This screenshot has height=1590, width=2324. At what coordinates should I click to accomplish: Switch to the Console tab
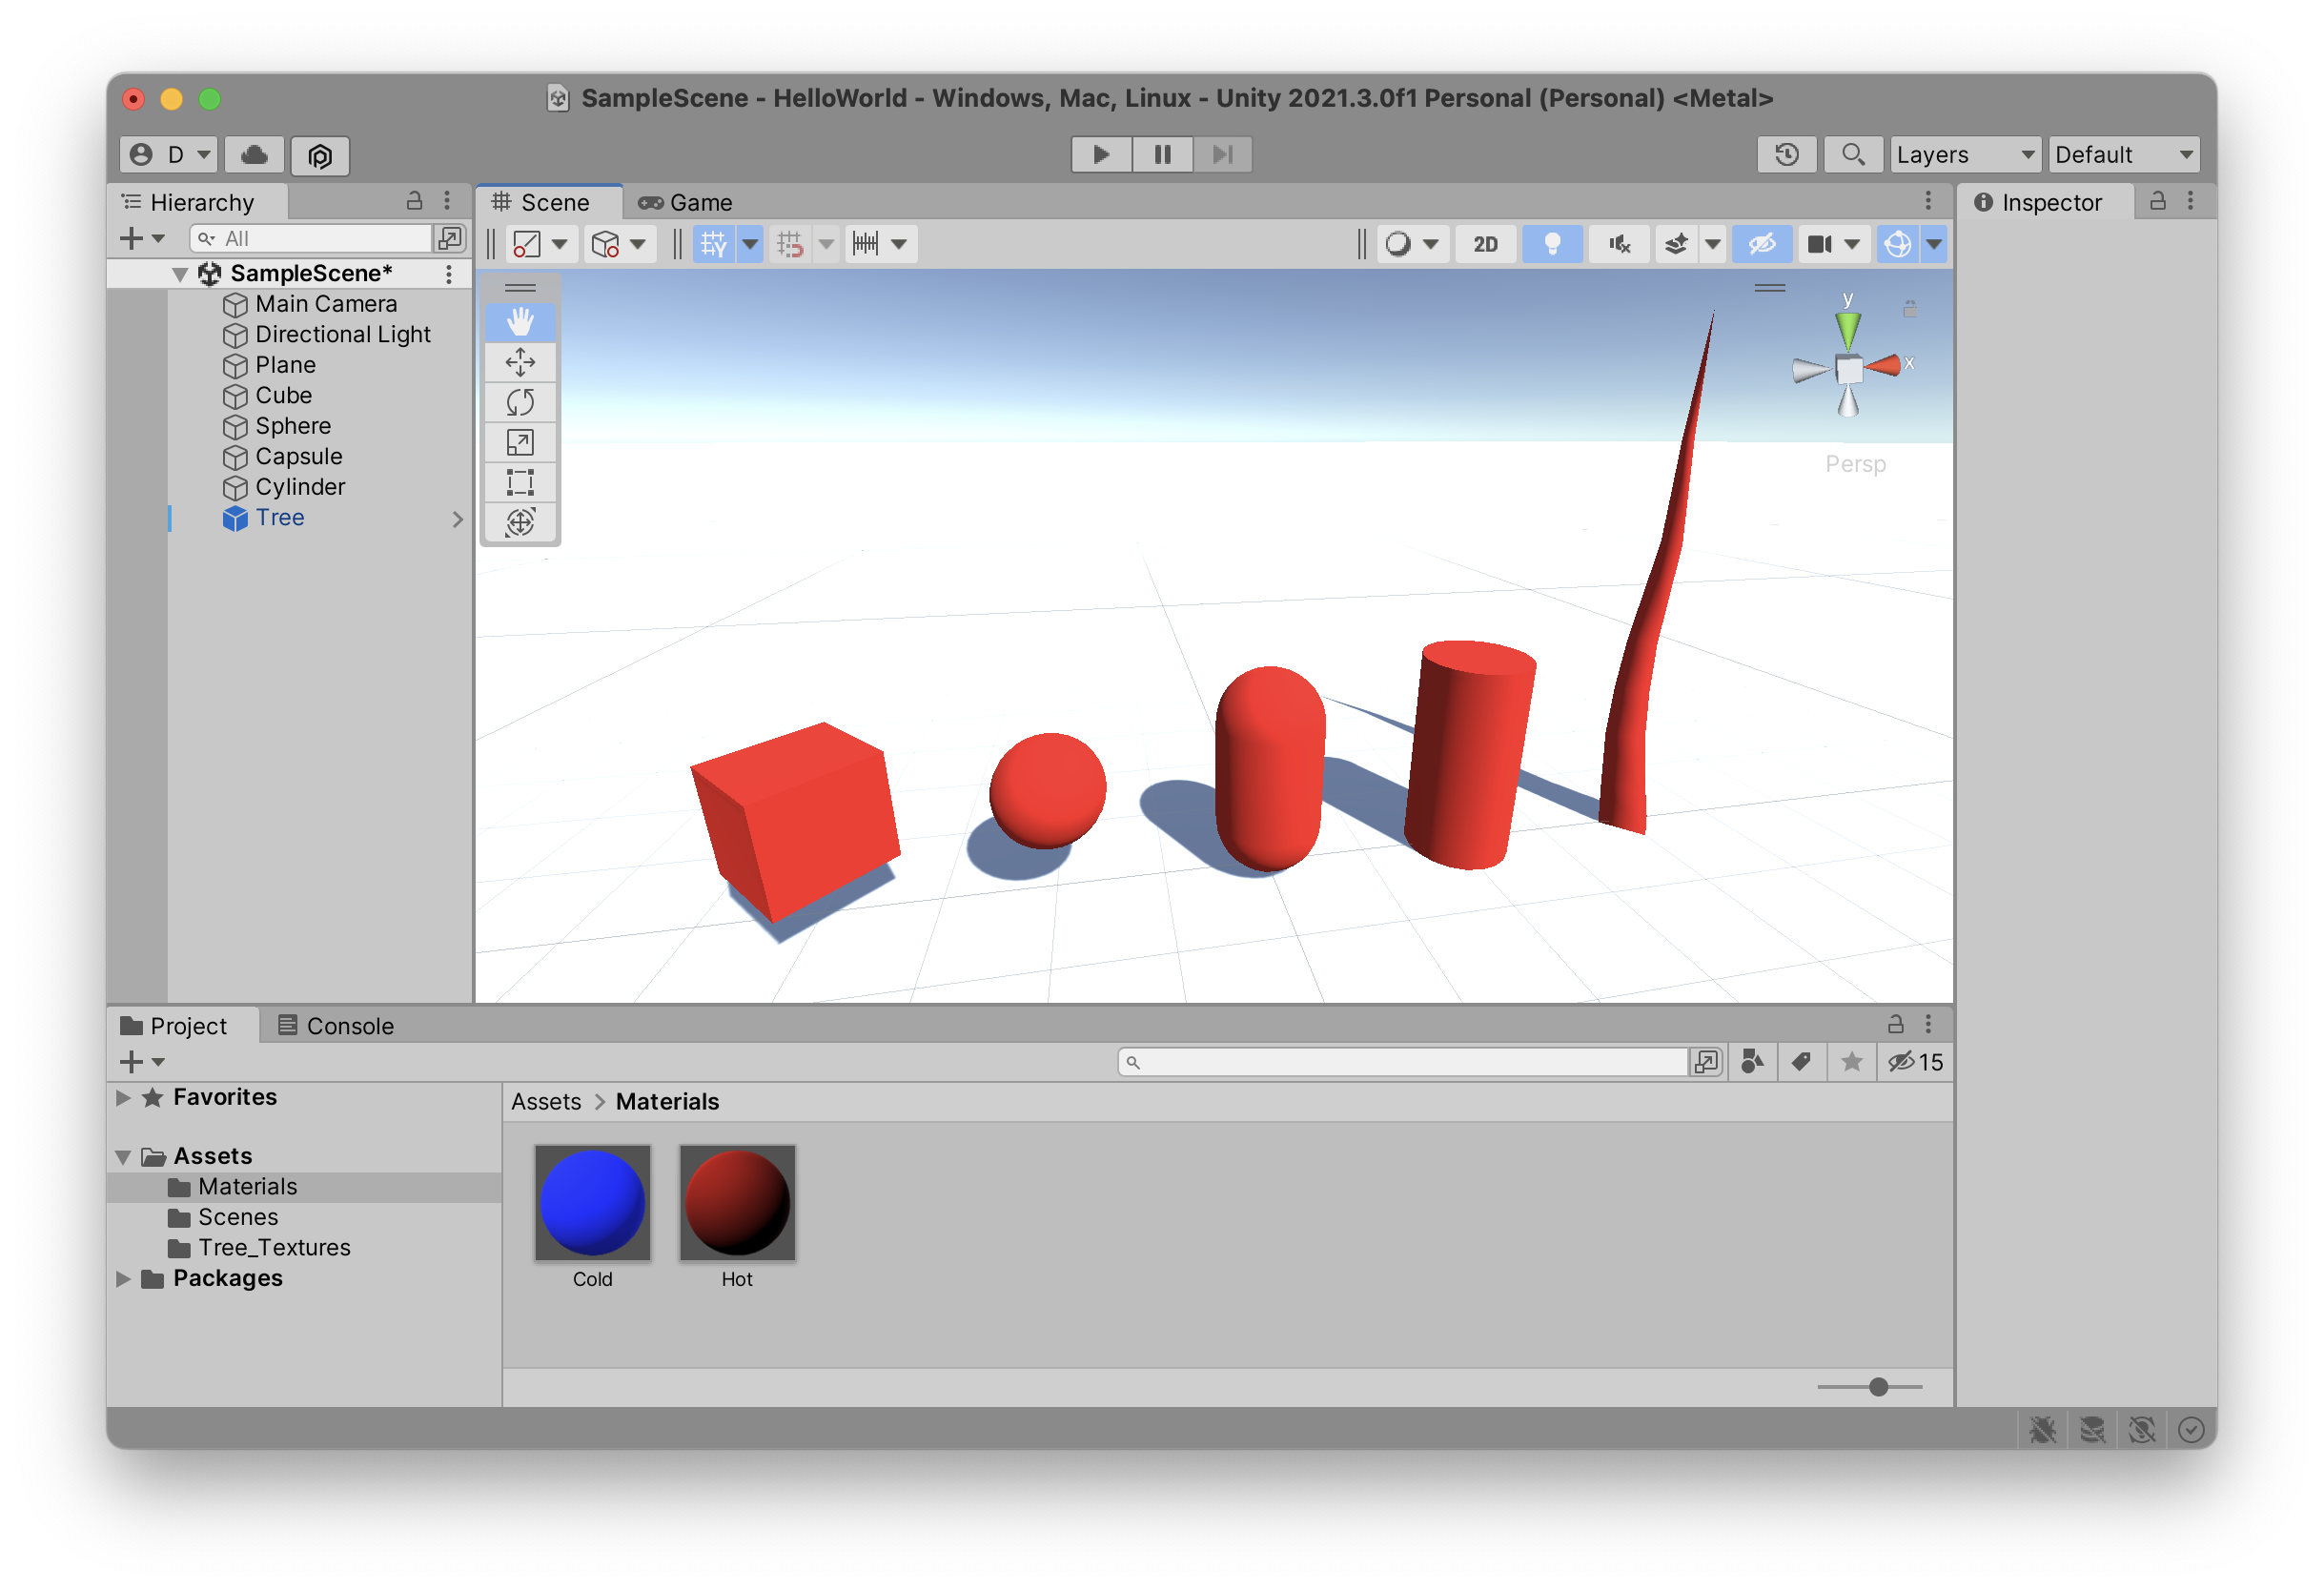348,1025
